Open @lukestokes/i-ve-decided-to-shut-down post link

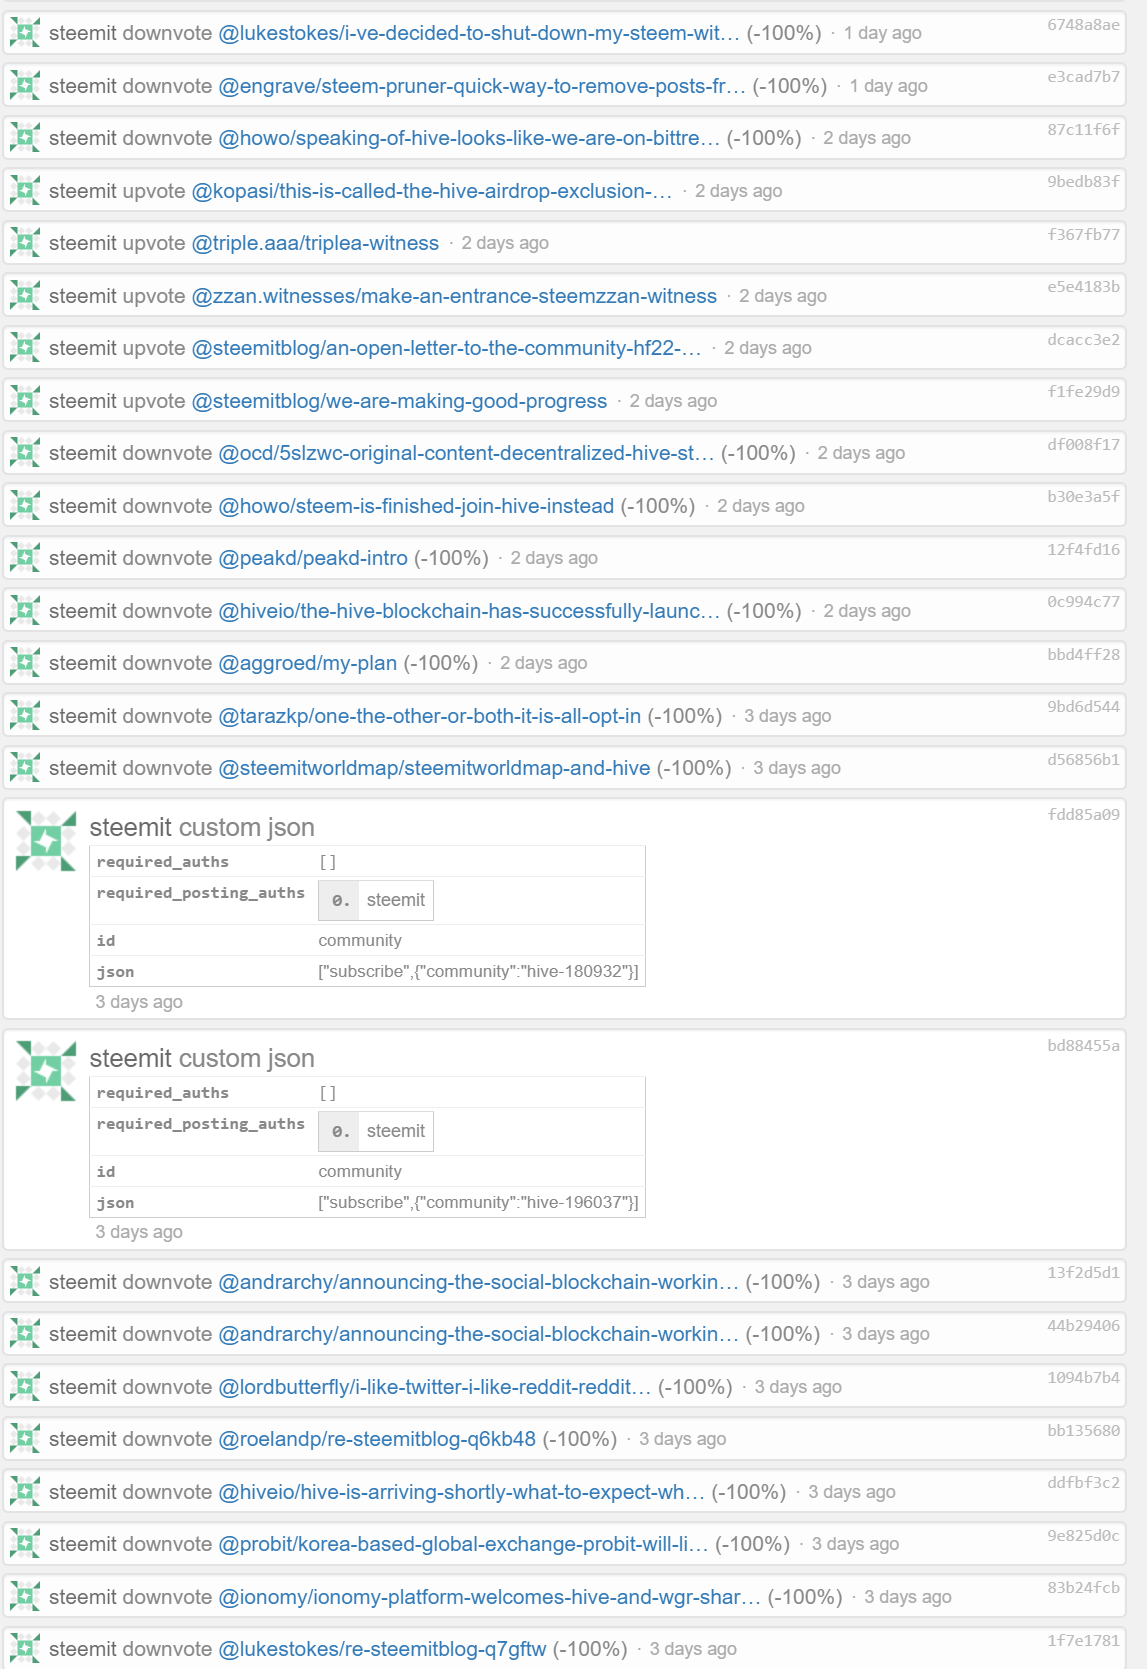(x=479, y=33)
